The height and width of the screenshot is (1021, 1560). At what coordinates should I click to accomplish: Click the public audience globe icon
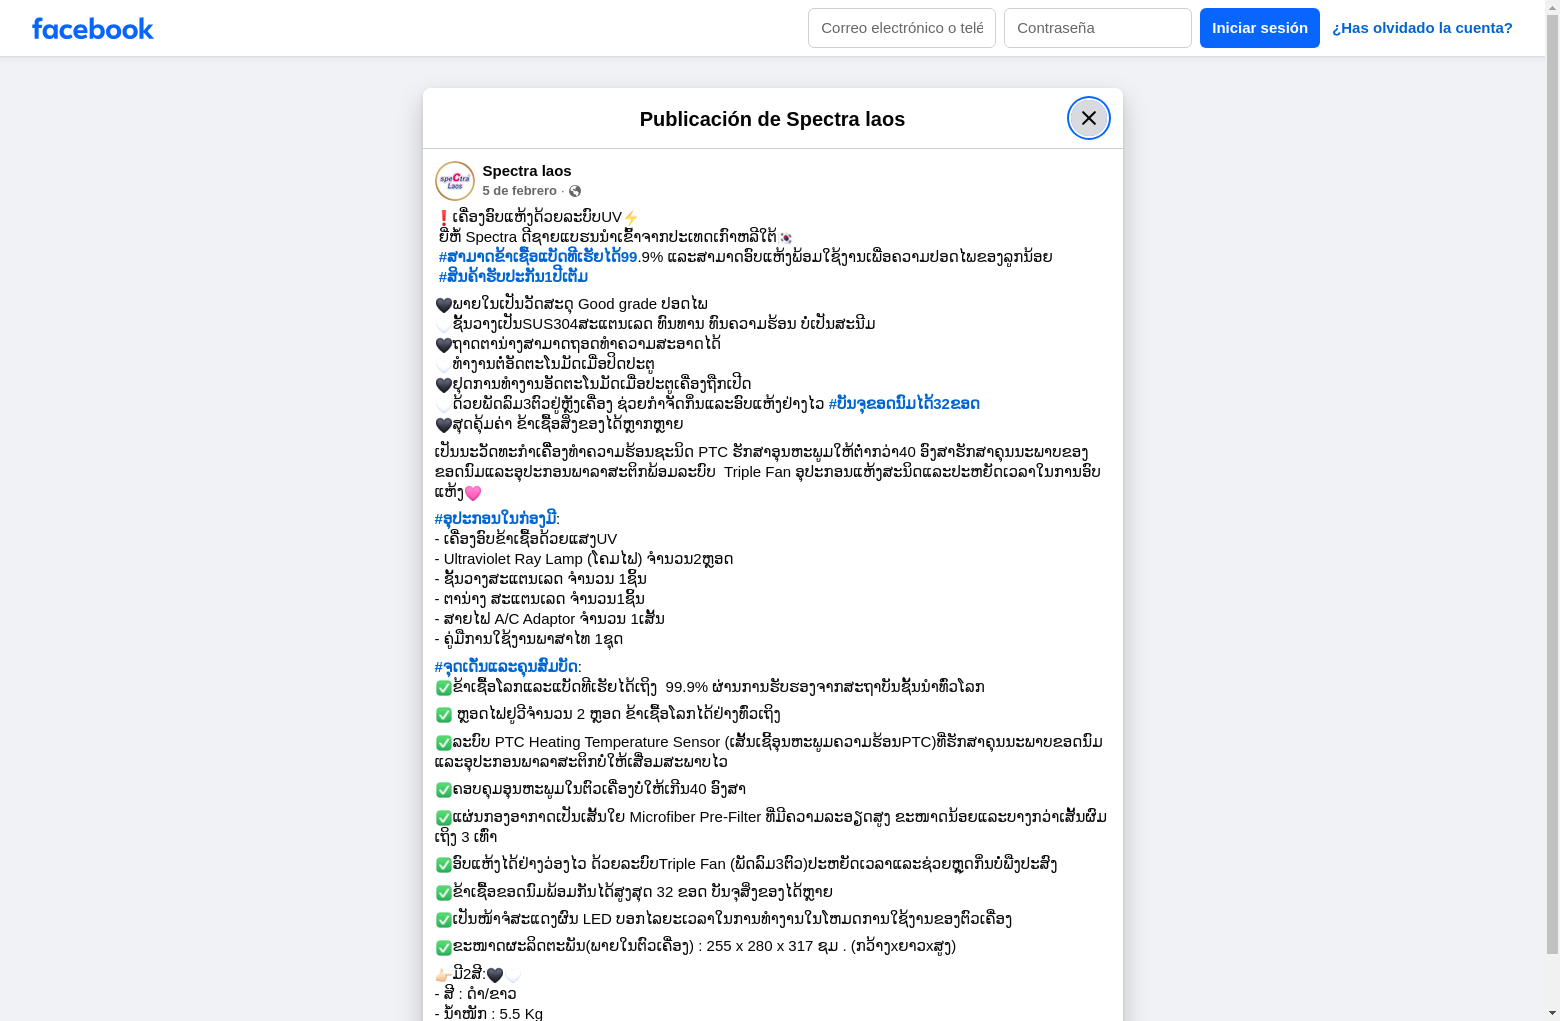575,191
